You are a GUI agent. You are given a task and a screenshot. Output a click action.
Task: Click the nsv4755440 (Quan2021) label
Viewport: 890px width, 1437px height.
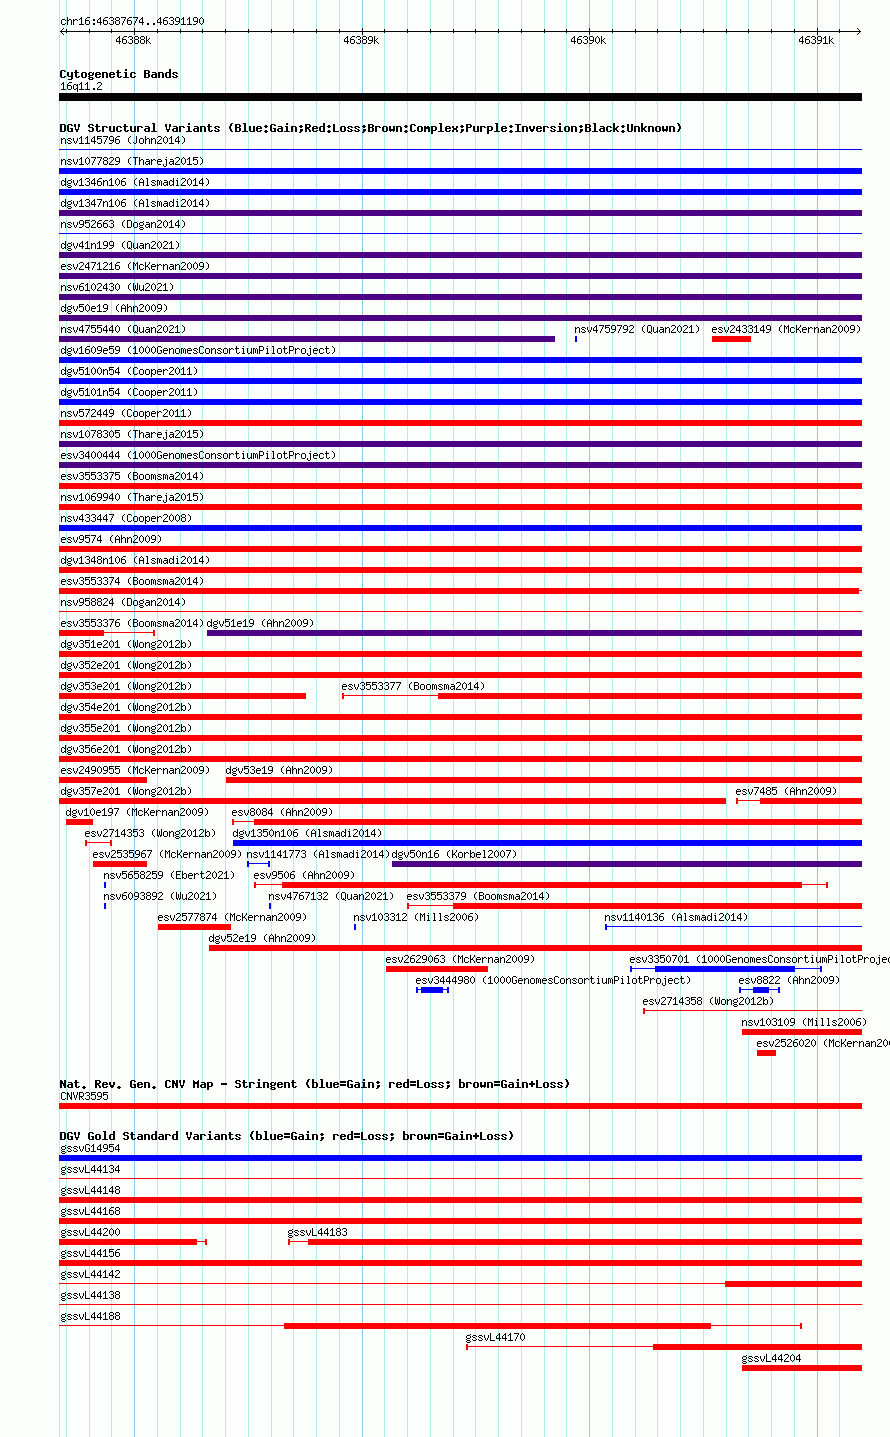pyautogui.click(x=123, y=329)
